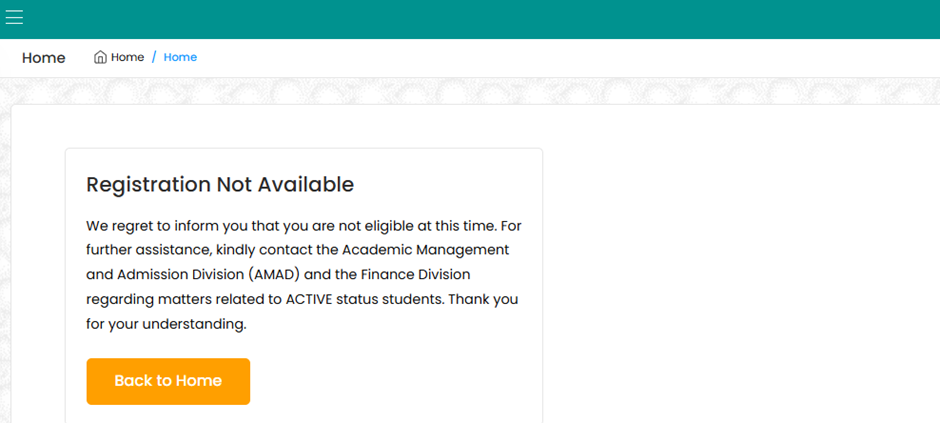Screen dimensions: 940x423
Task: Open the hamburger menu in the teal header
Action: [x=14, y=17]
